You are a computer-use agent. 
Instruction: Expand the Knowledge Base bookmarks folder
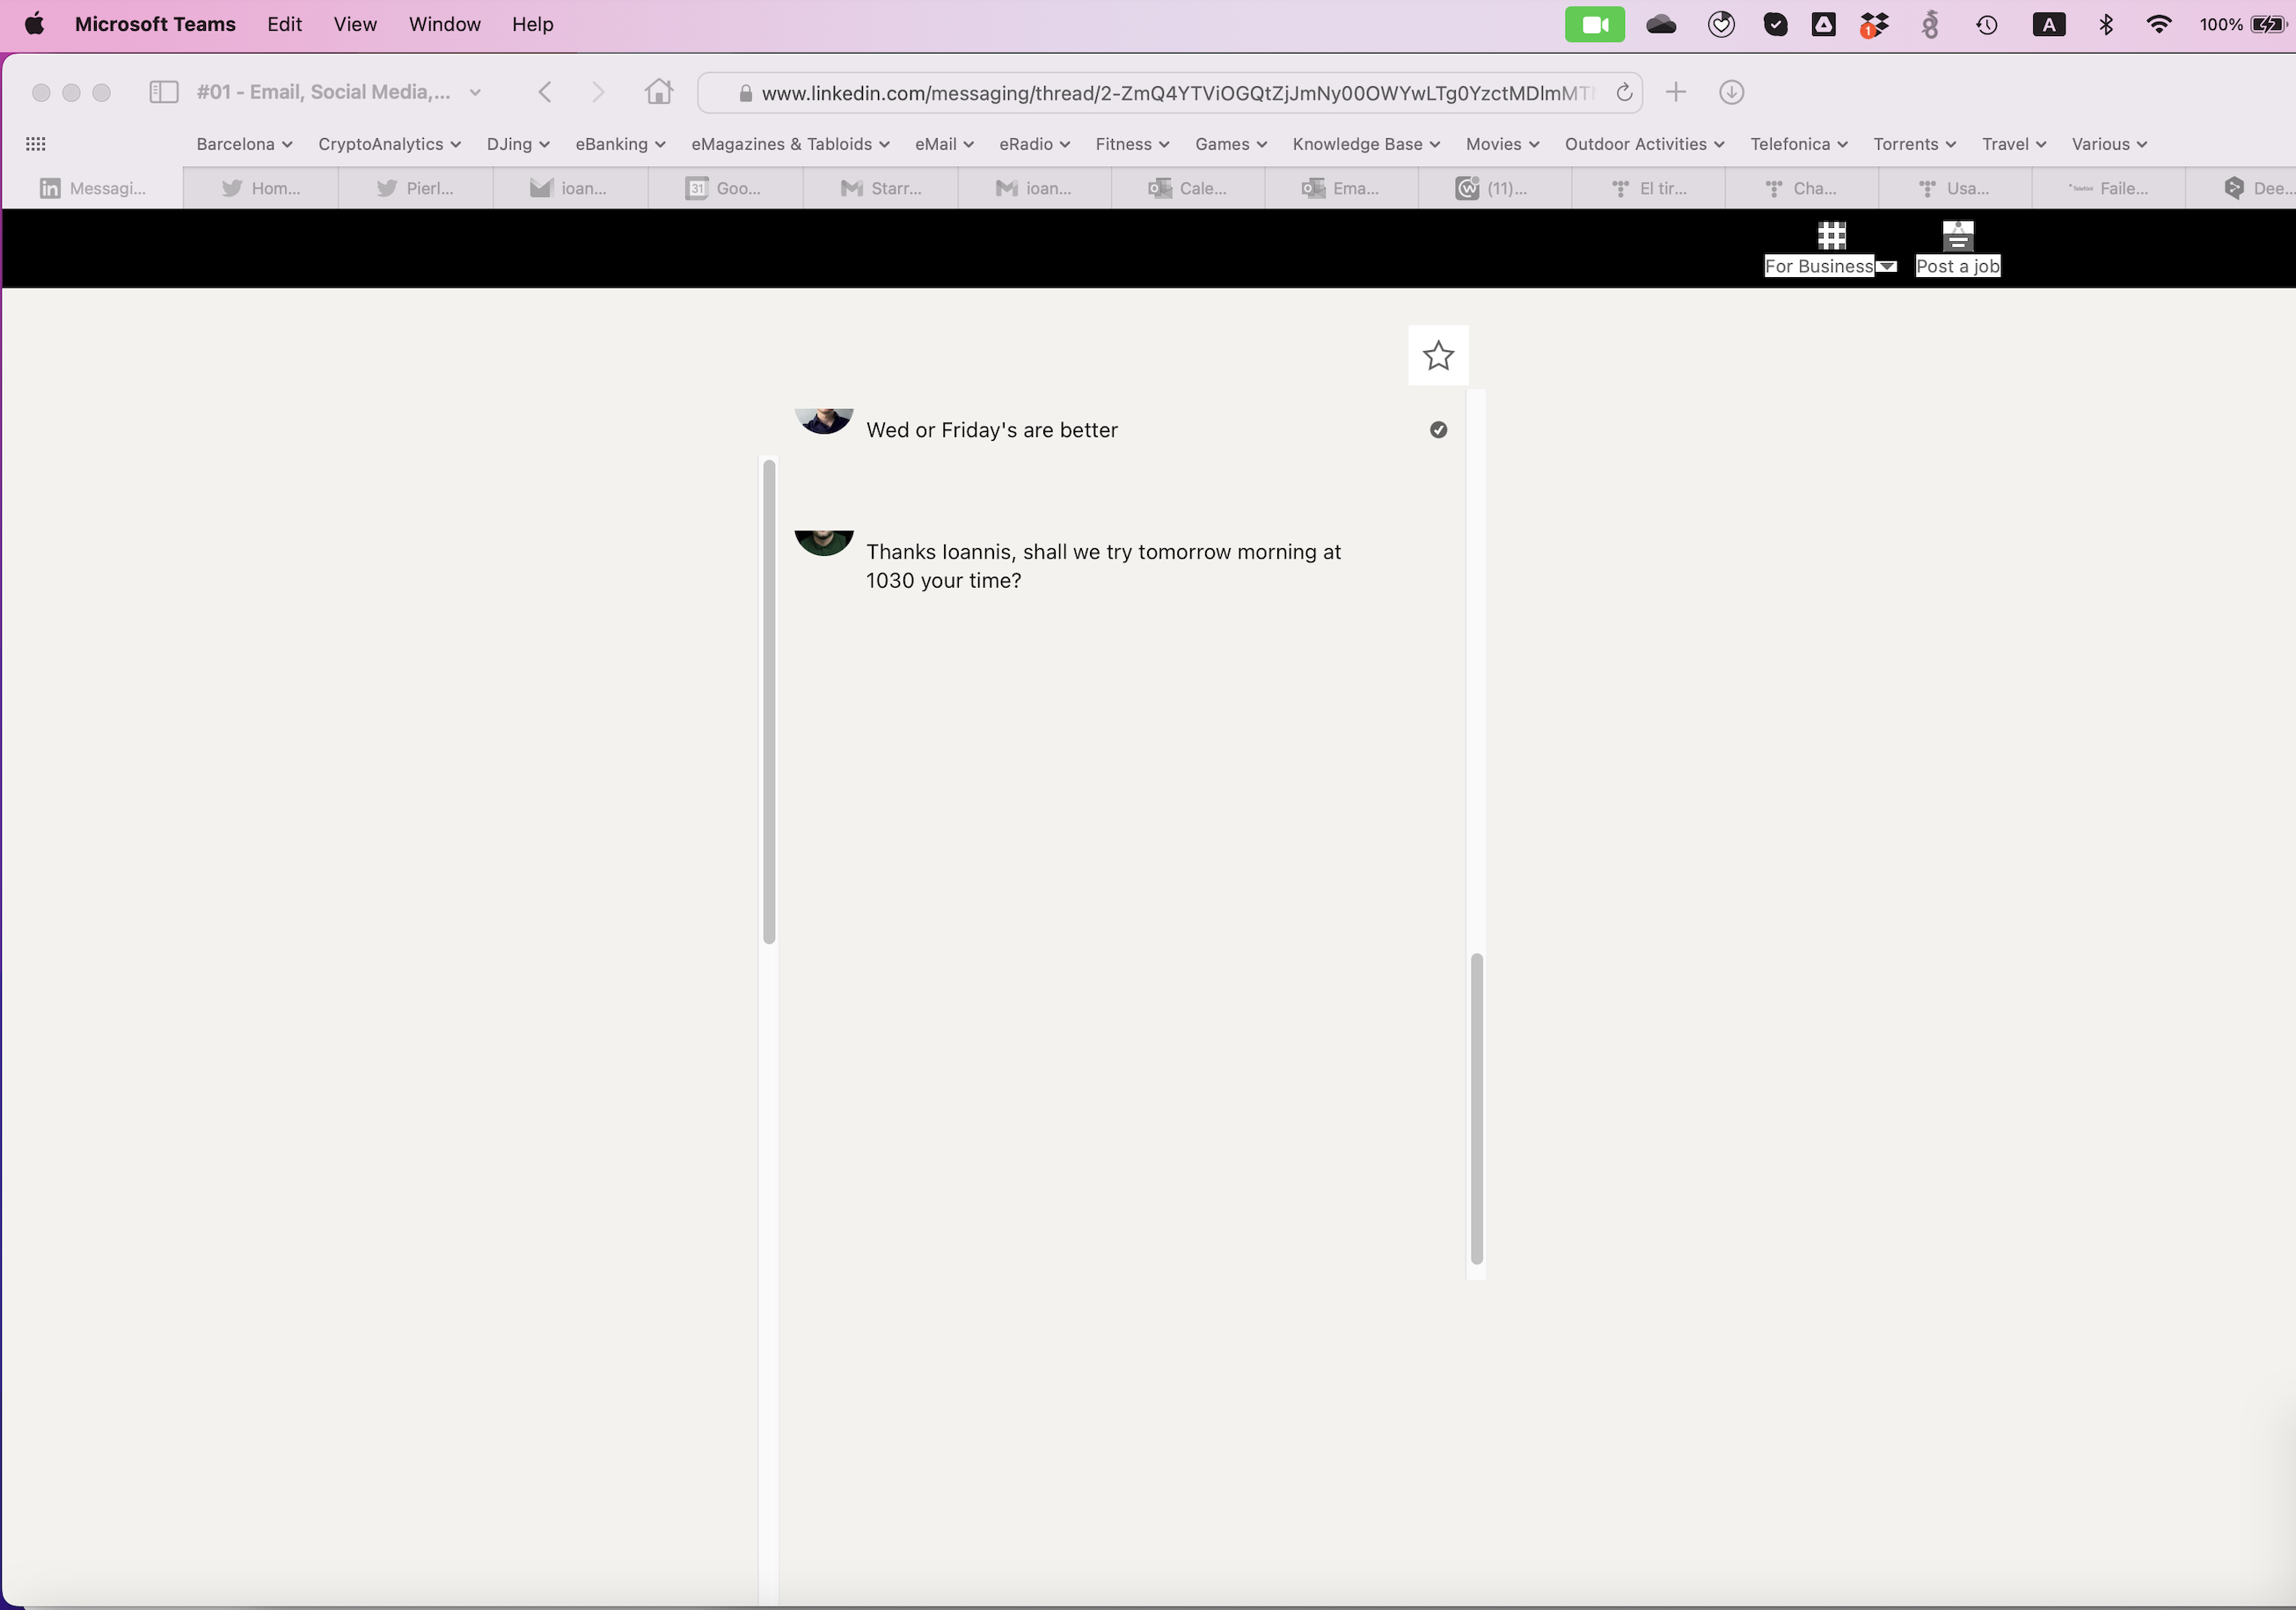pyautogui.click(x=1365, y=144)
